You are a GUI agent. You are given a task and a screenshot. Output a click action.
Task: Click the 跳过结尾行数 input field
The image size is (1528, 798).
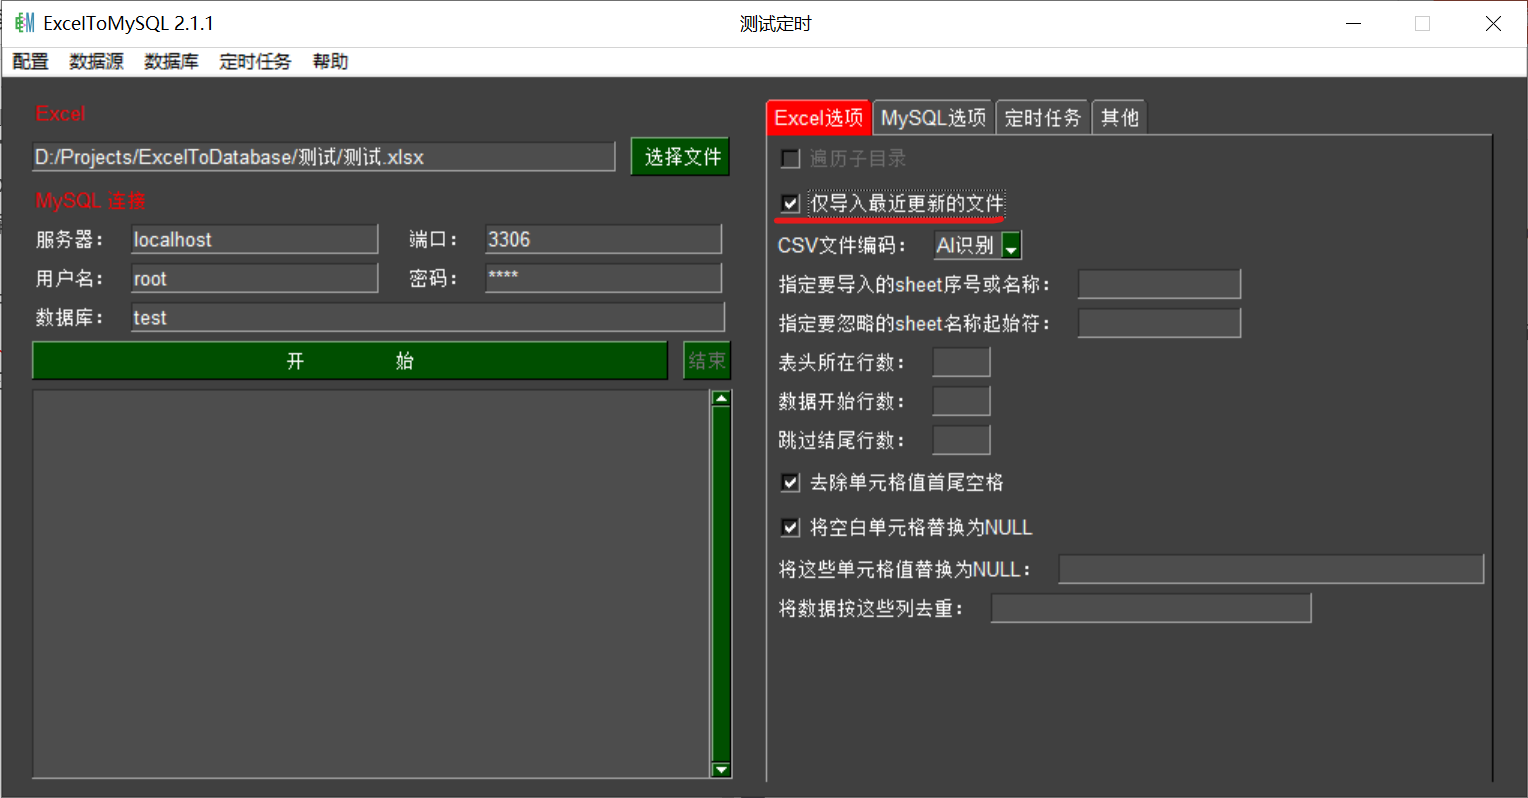[961, 440]
